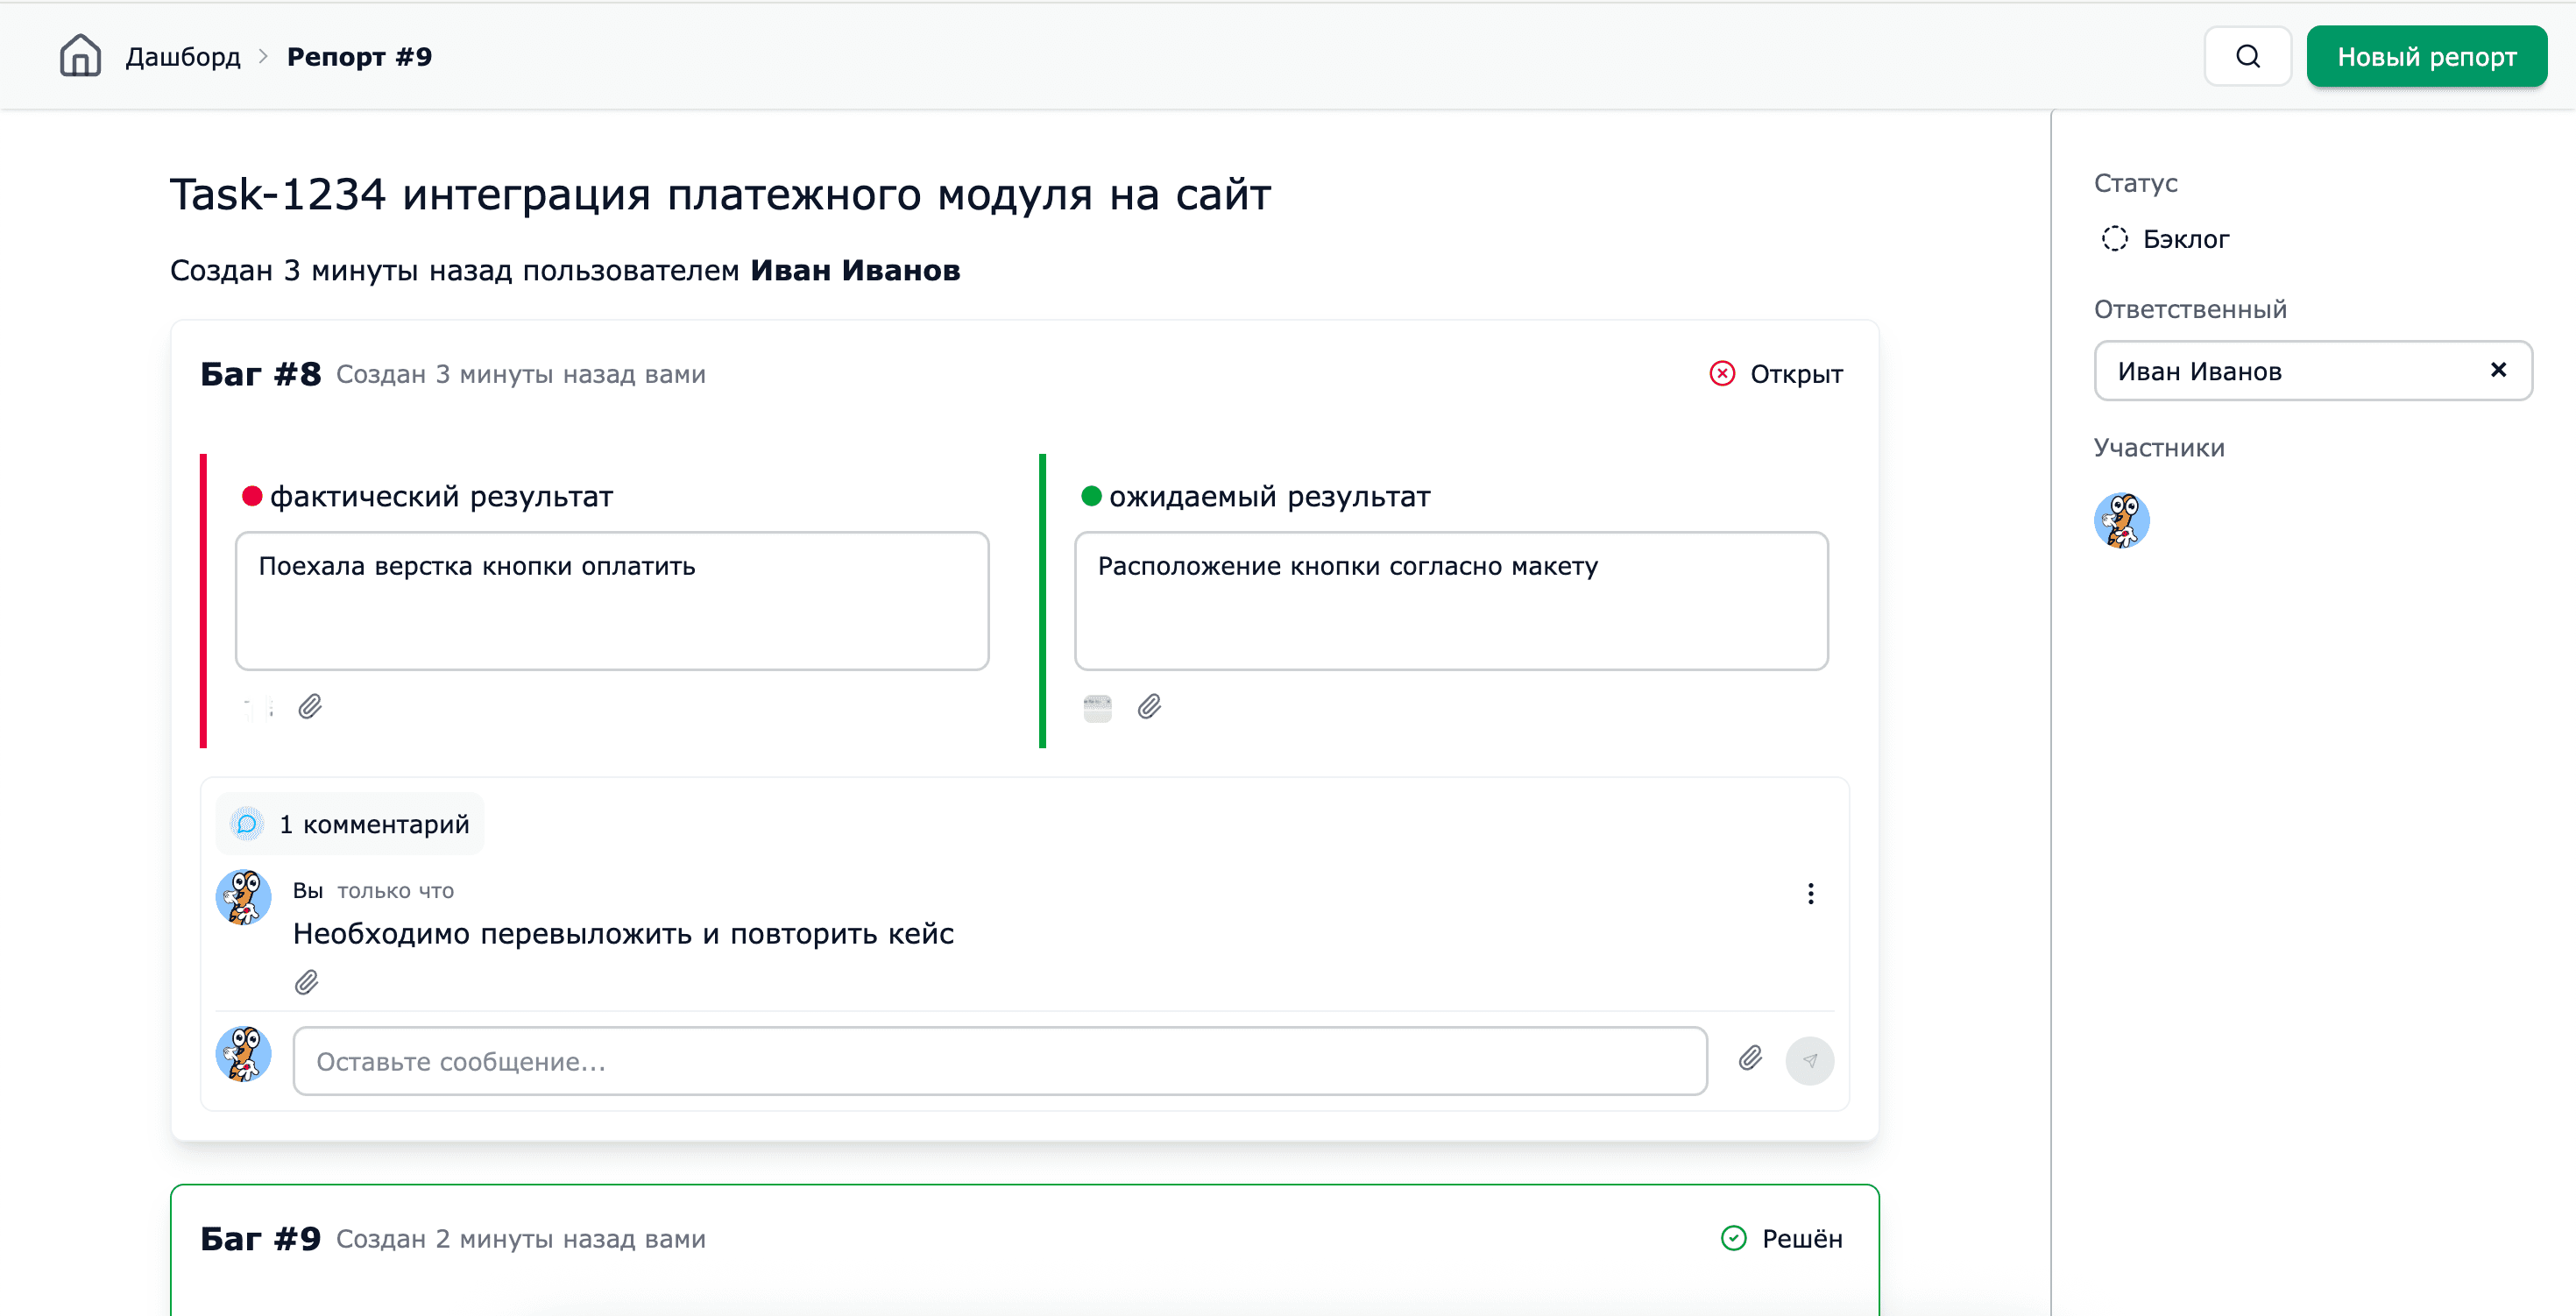Send the comment using the paper plane icon

[x=1811, y=1060]
